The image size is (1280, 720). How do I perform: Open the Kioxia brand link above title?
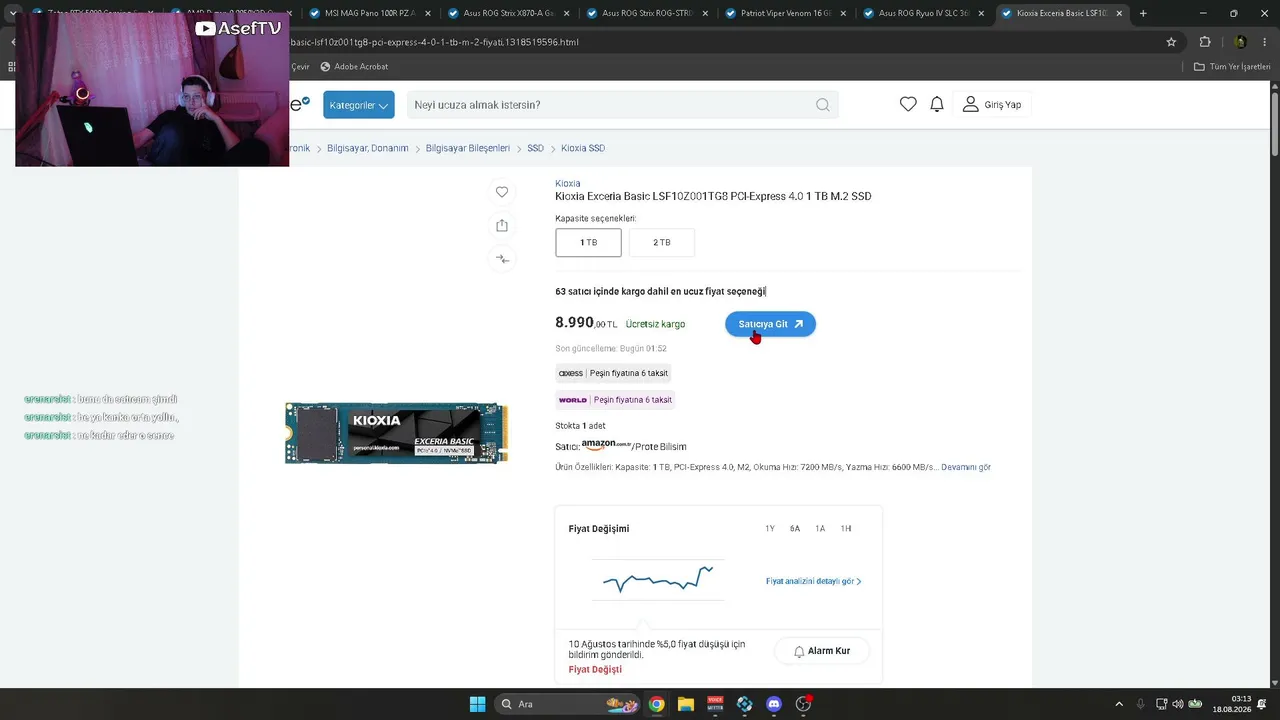click(x=567, y=183)
